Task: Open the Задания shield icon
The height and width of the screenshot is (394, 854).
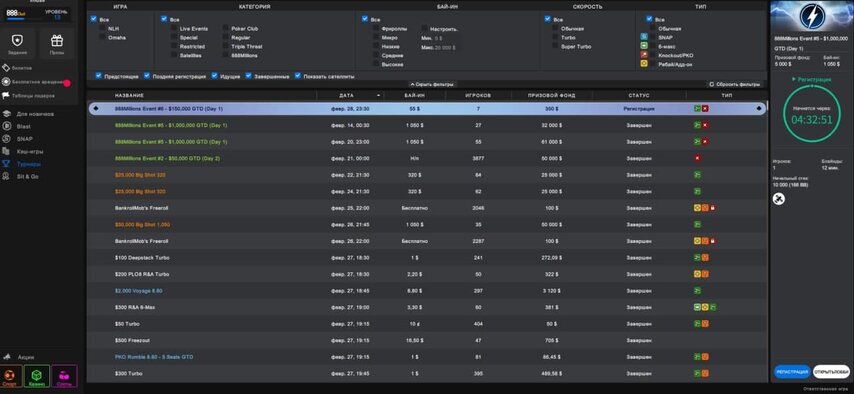Action: [17, 41]
